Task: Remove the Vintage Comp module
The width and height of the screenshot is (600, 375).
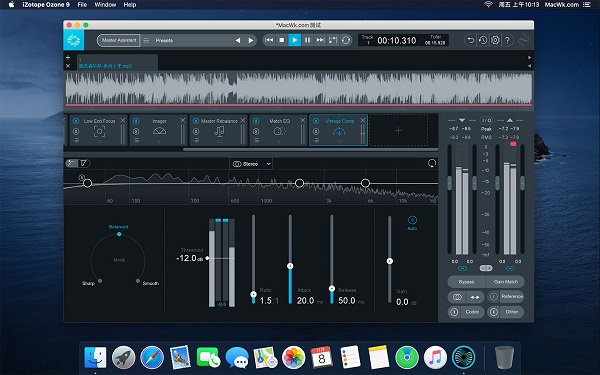Action: (x=363, y=121)
